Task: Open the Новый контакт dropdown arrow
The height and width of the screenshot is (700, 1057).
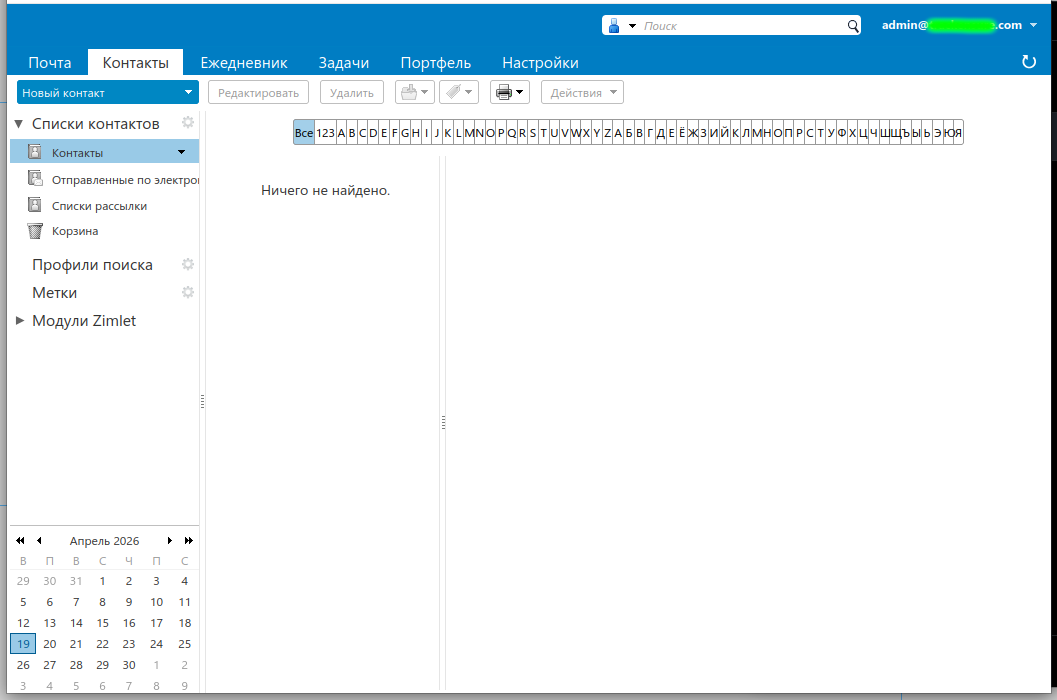Action: pyautogui.click(x=188, y=92)
